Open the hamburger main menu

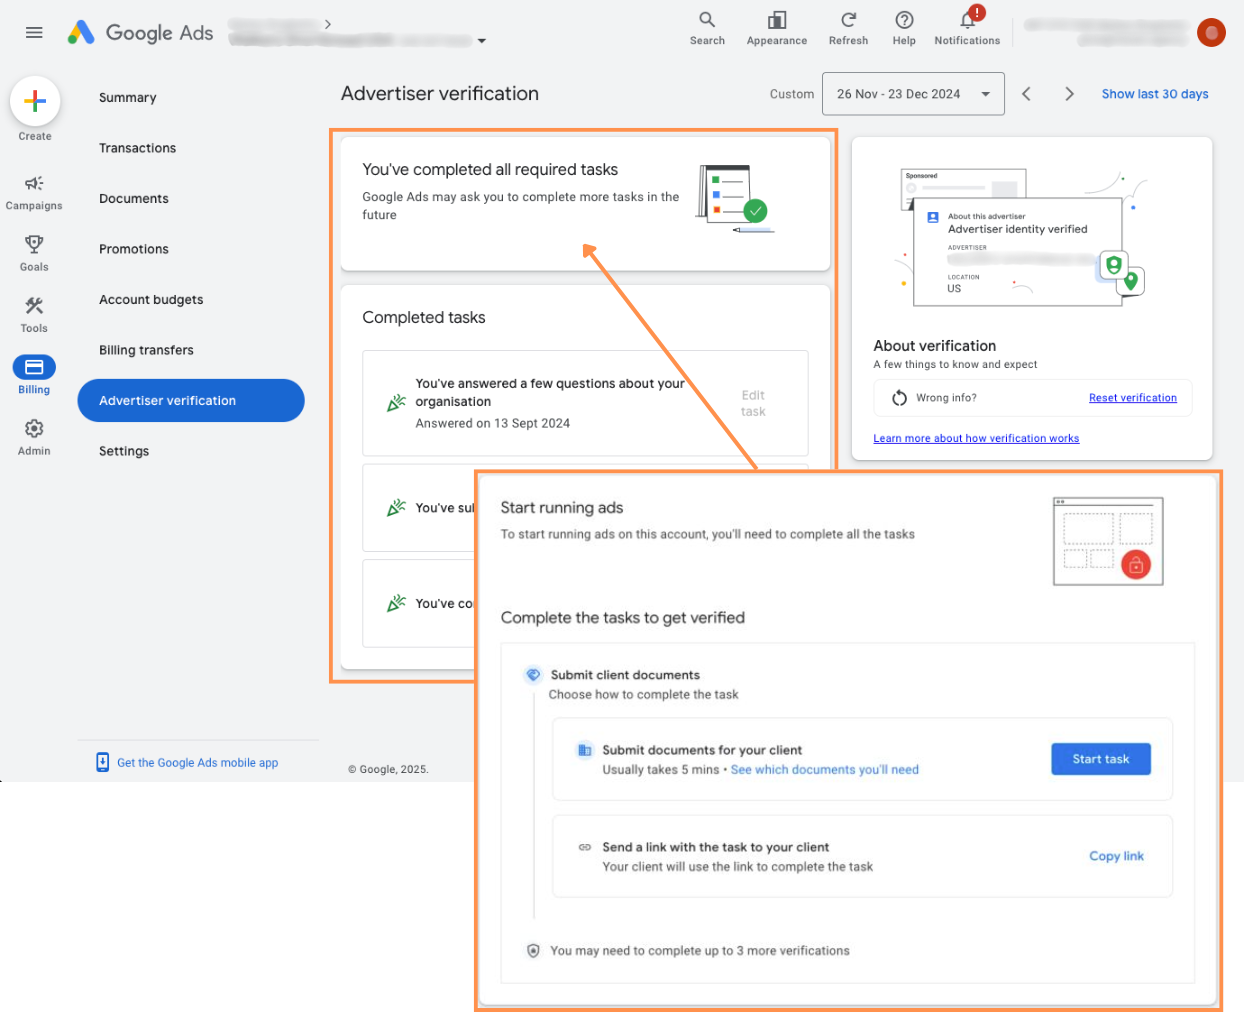(x=34, y=32)
